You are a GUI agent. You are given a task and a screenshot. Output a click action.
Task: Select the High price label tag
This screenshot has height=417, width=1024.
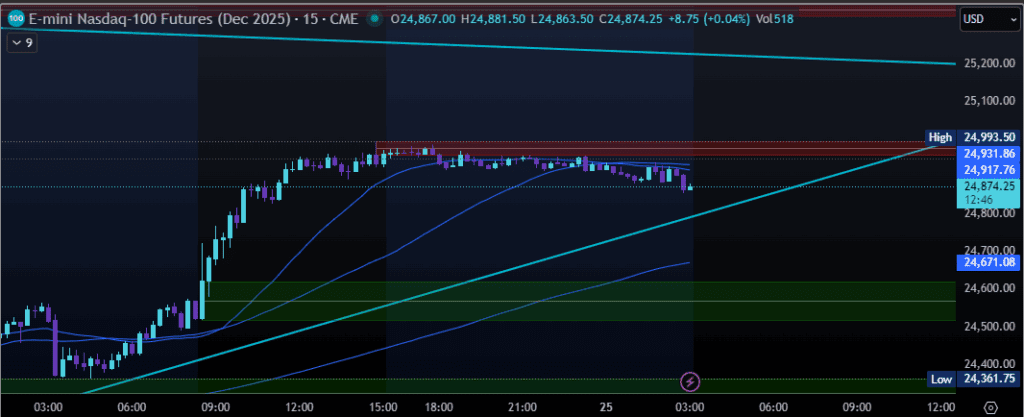click(939, 136)
